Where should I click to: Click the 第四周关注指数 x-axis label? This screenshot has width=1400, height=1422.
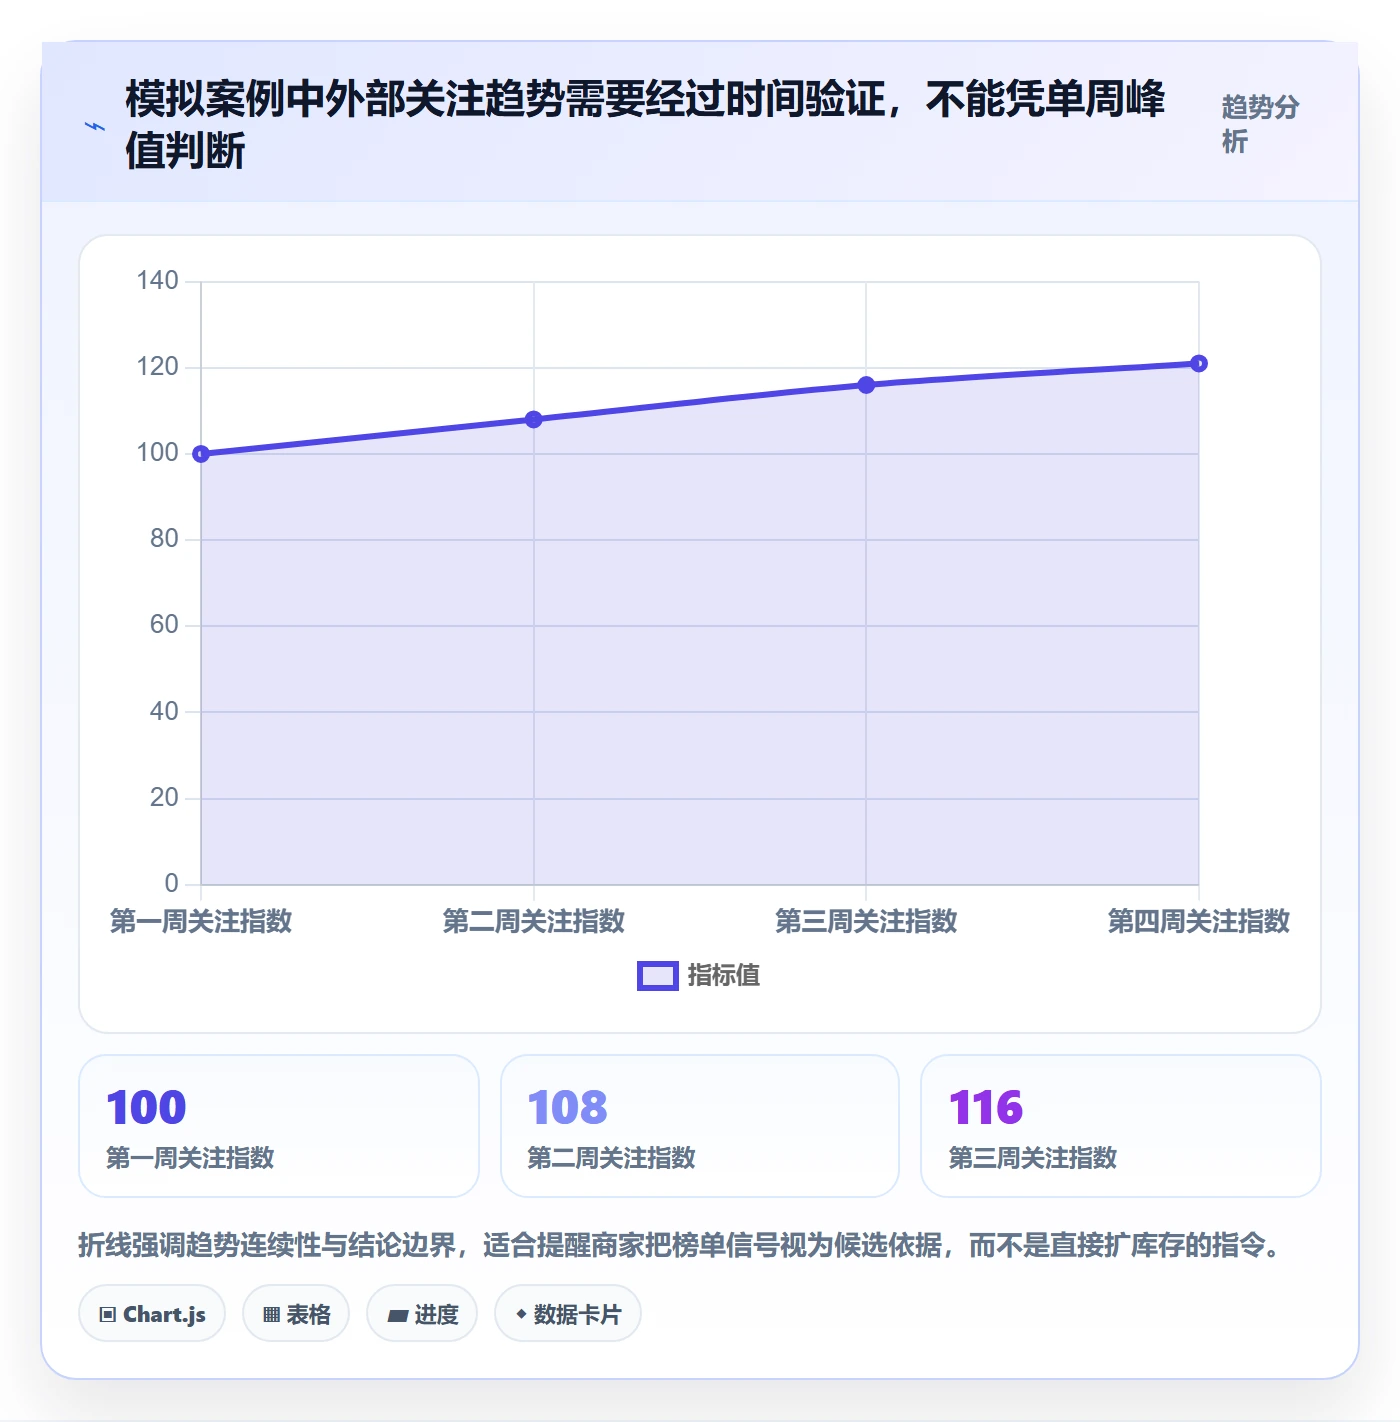click(1199, 921)
